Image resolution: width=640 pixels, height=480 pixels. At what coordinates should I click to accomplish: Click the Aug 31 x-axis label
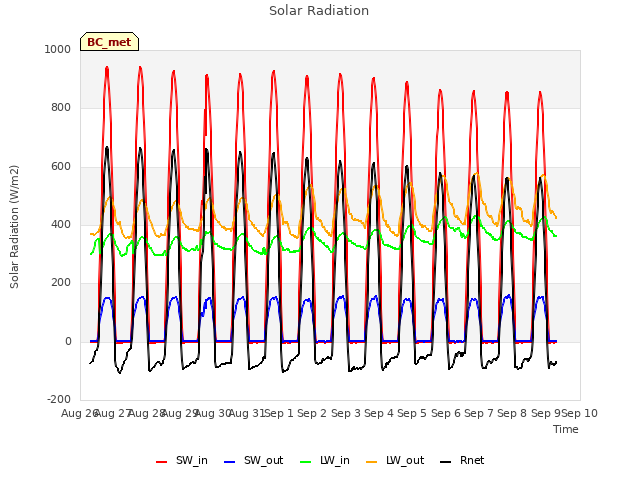(x=247, y=413)
